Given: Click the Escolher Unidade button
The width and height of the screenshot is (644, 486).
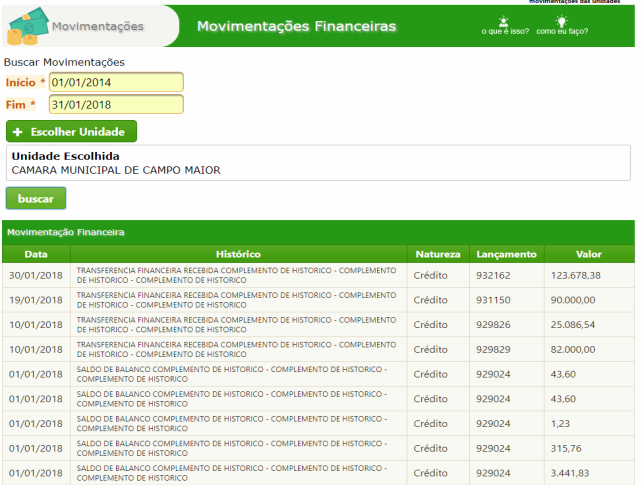Looking at the screenshot, I should [72, 132].
